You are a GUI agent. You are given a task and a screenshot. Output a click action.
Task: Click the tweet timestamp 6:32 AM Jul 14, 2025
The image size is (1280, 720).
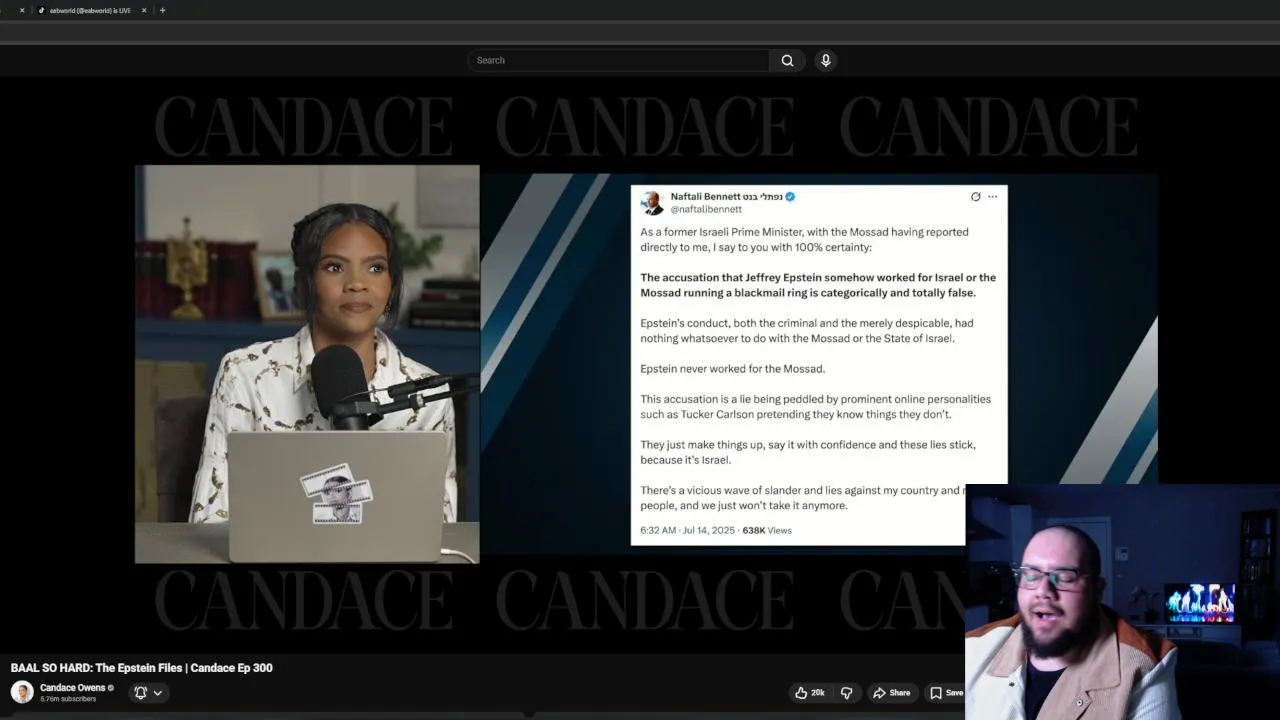pyautogui.click(x=687, y=530)
